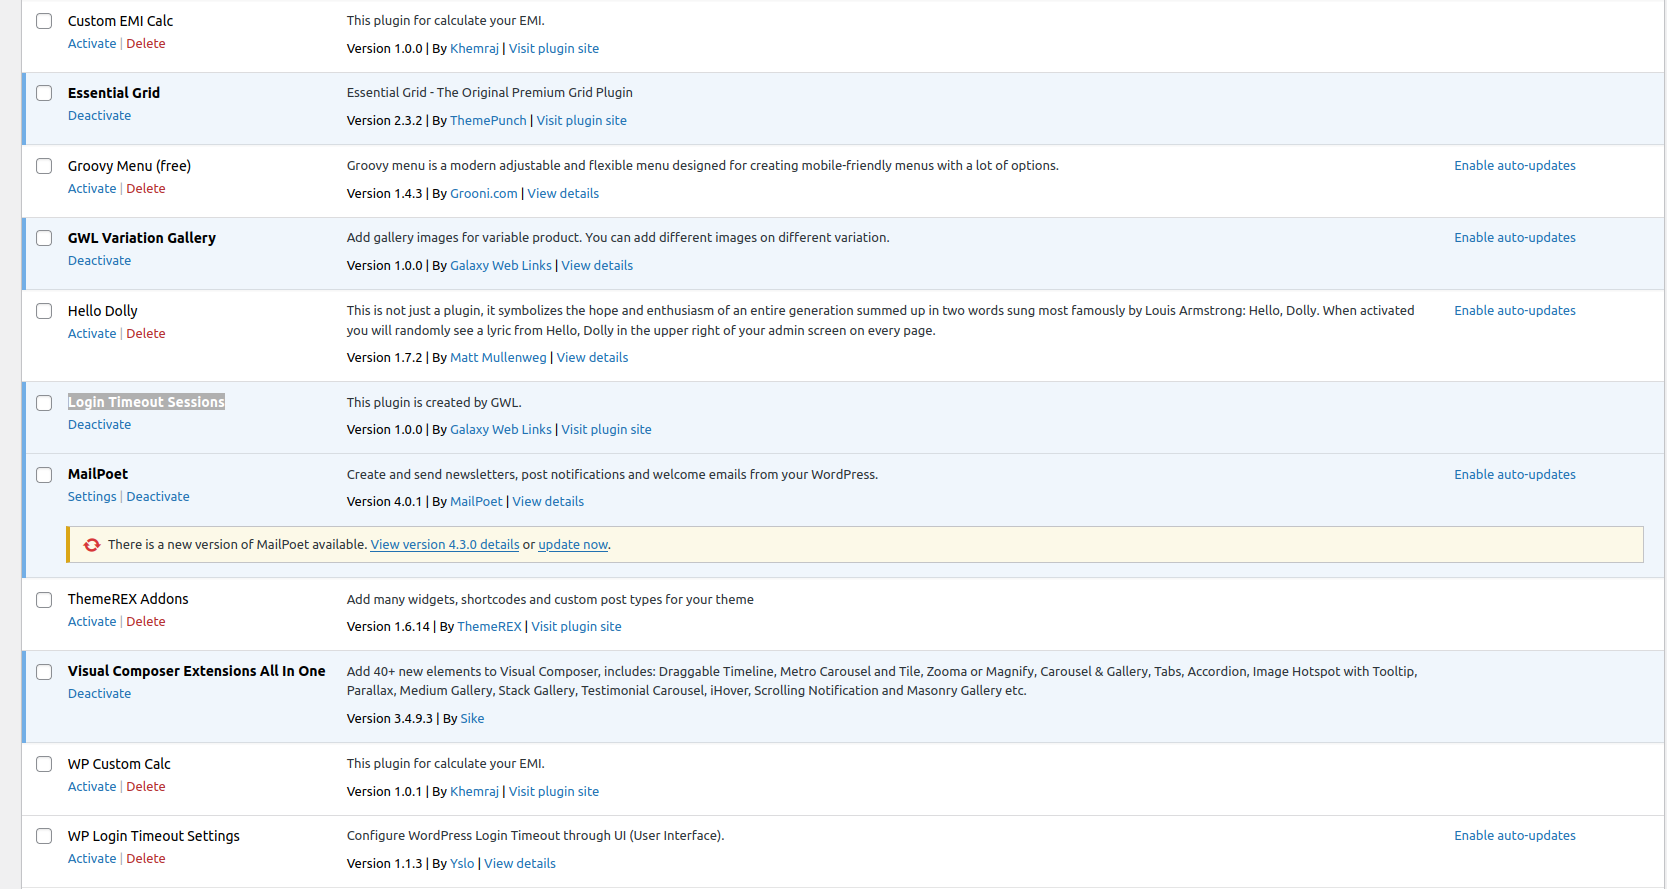Delete the Groovy Menu (free) plugin
1667x889 pixels.
click(146, 189)
